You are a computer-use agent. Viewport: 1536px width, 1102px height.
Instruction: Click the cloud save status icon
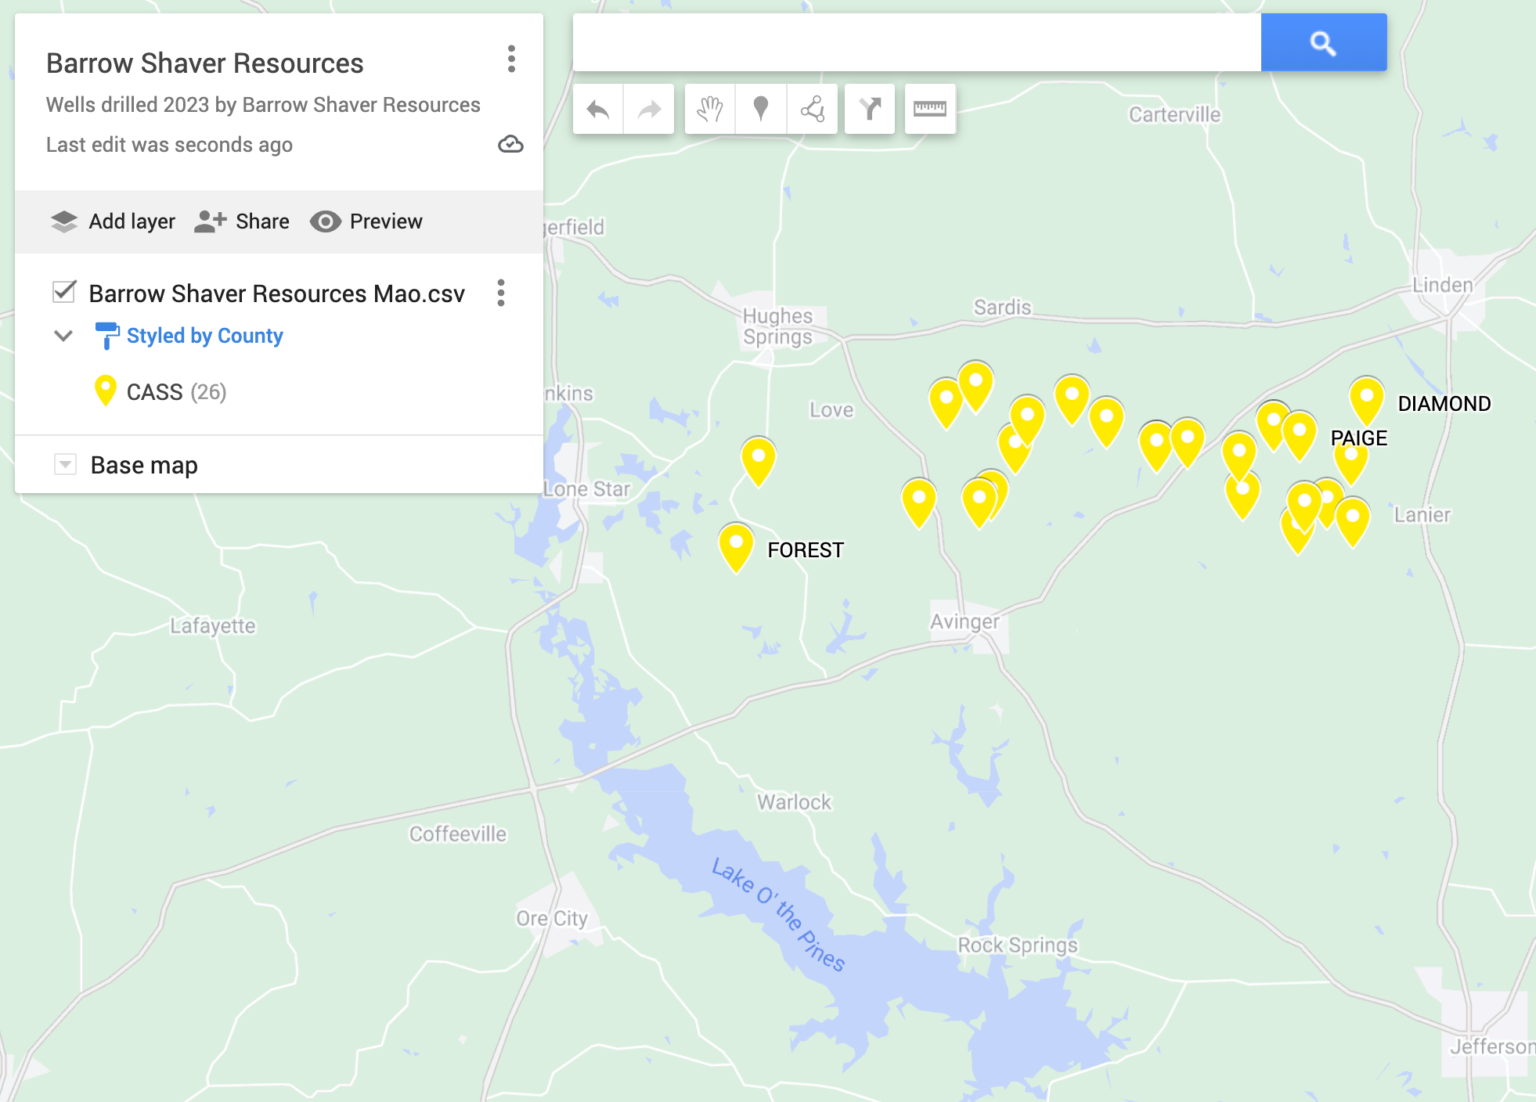coord(510,144)
